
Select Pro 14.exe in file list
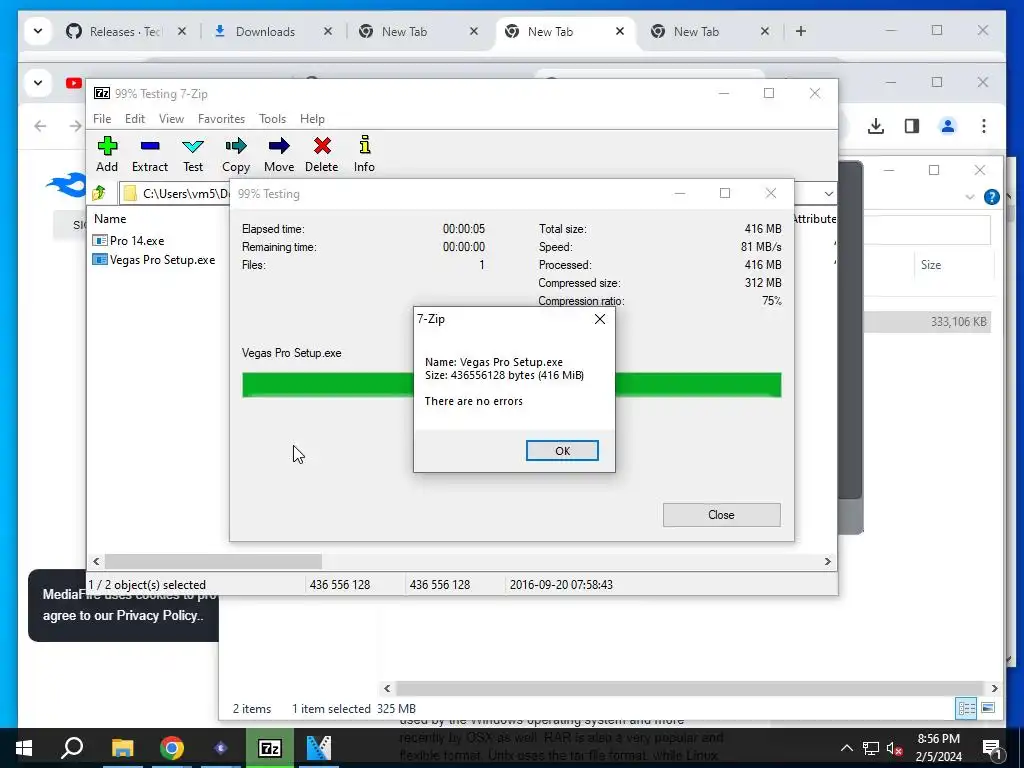(x=128, y=241)
